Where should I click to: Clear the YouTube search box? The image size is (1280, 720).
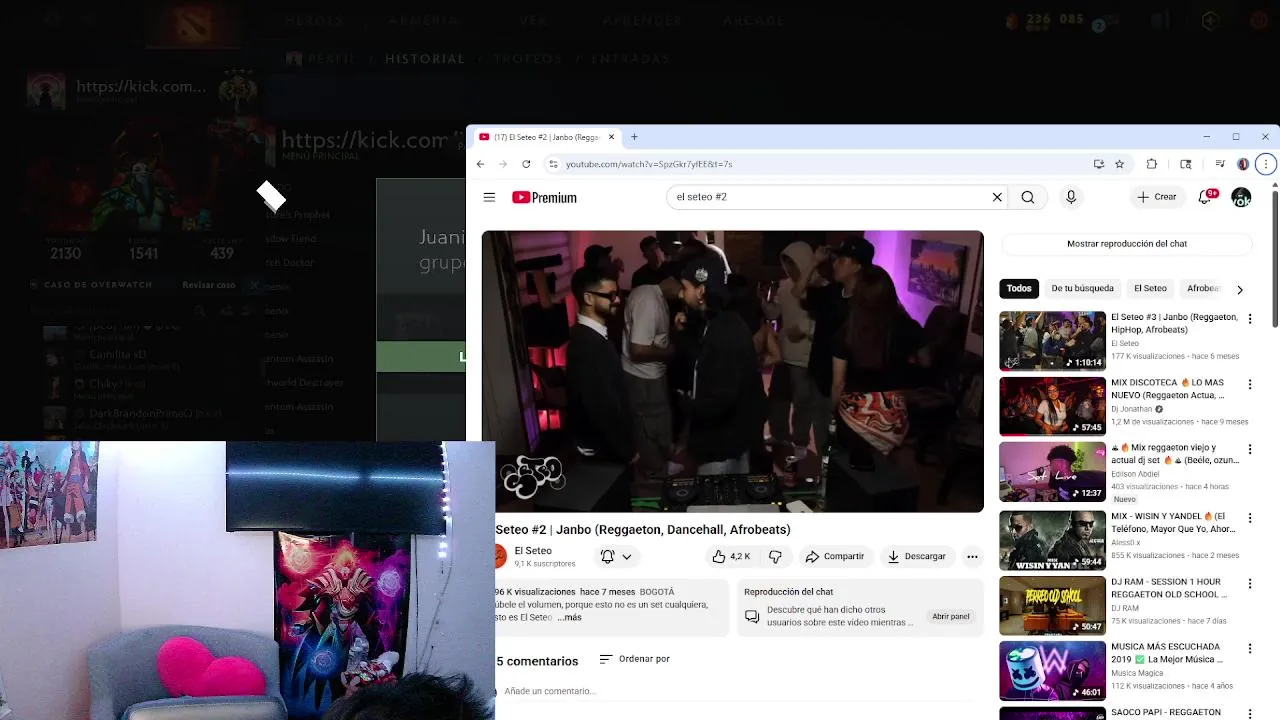997,197
